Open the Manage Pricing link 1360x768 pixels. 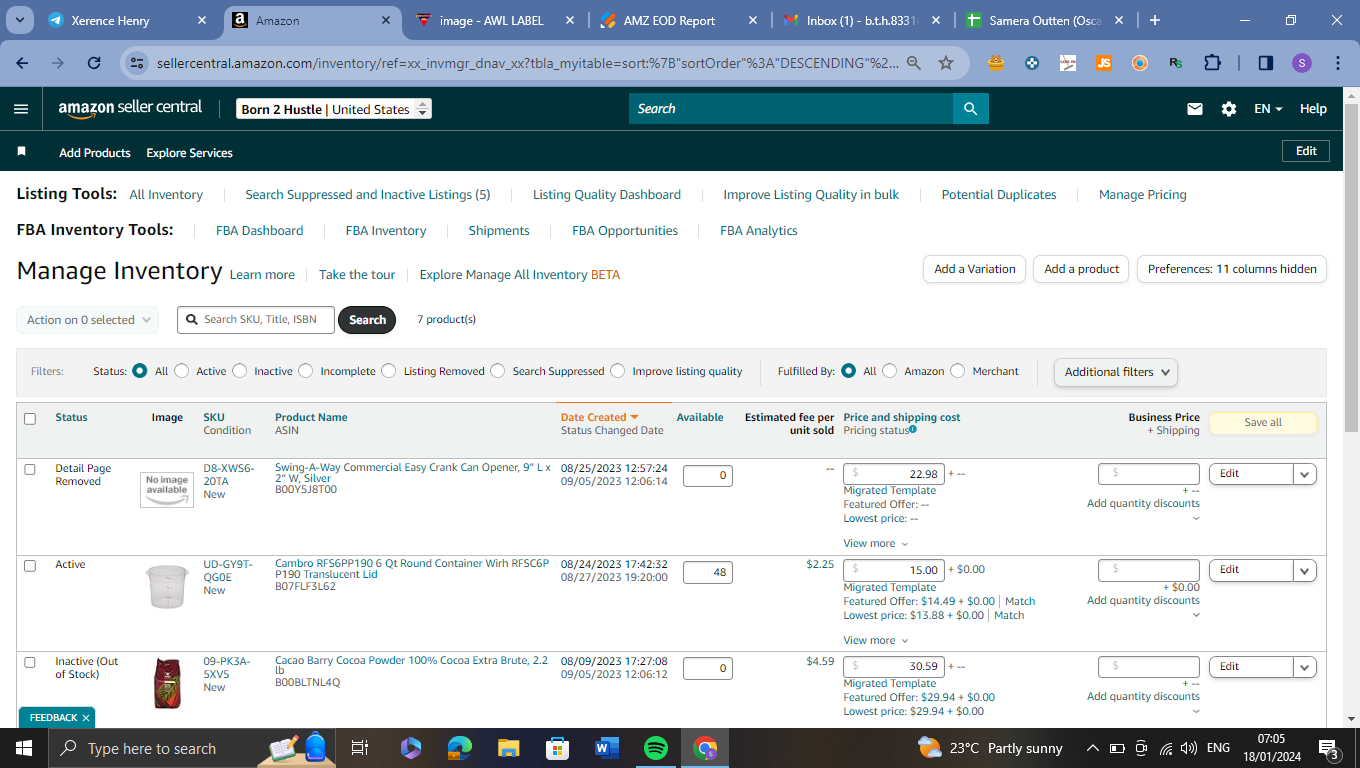[x=1143, y=195]
